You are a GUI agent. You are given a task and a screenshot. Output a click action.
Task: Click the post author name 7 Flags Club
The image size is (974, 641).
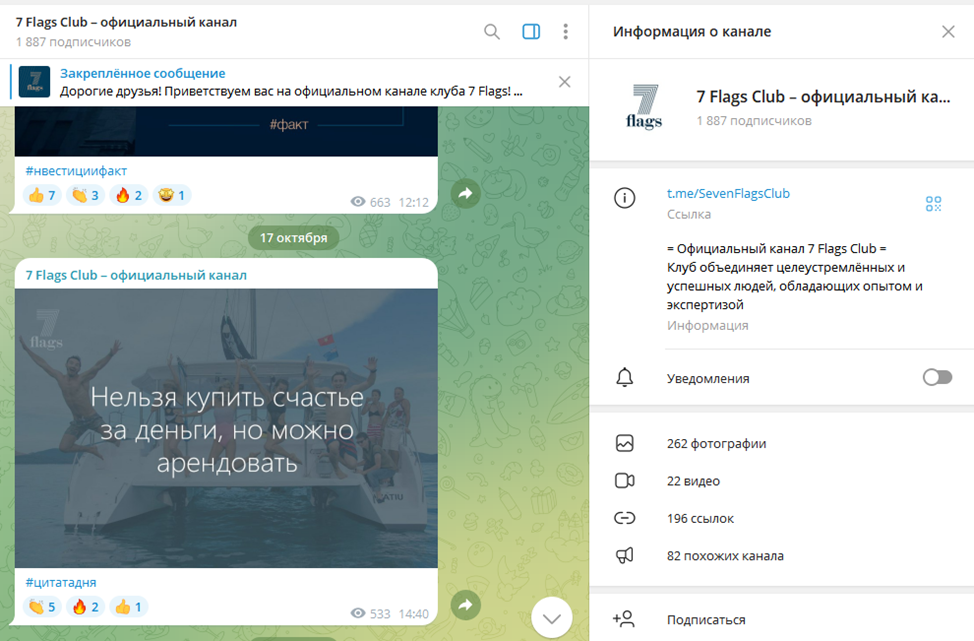(136, 275)
